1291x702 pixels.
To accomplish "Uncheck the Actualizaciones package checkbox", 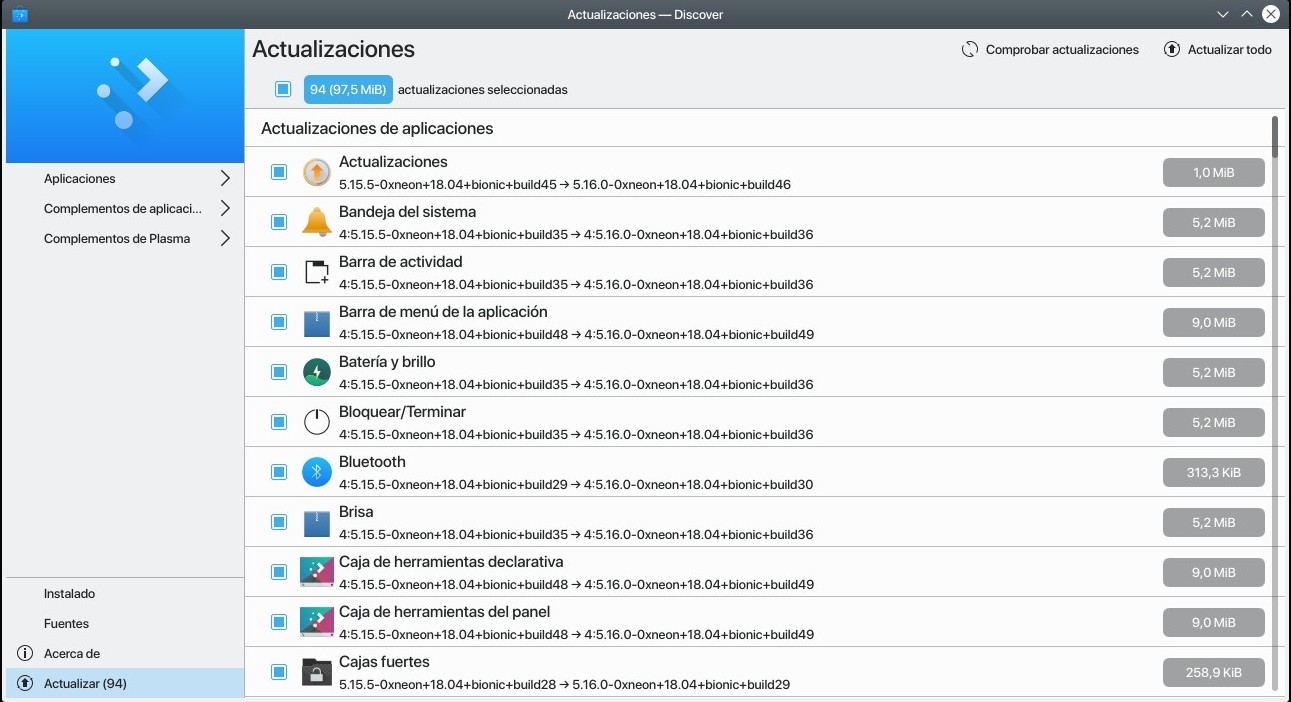I will pos(279,172).
